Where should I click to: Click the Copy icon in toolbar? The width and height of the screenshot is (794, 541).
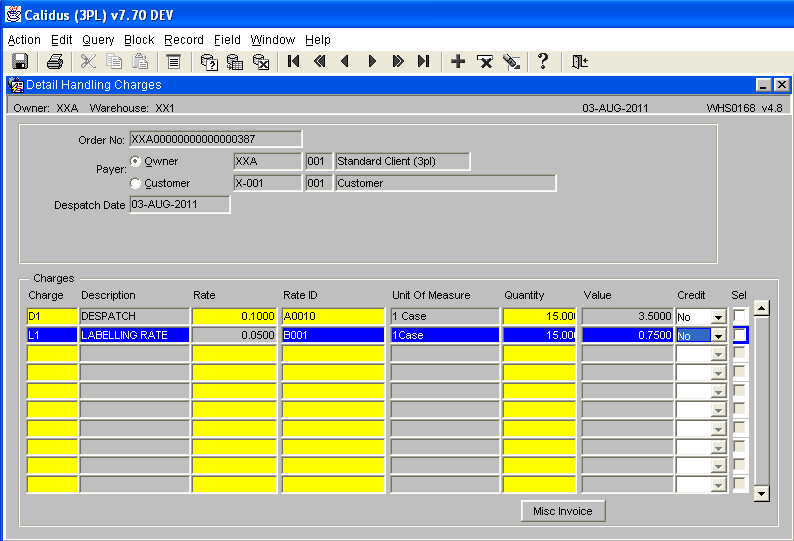114,62
